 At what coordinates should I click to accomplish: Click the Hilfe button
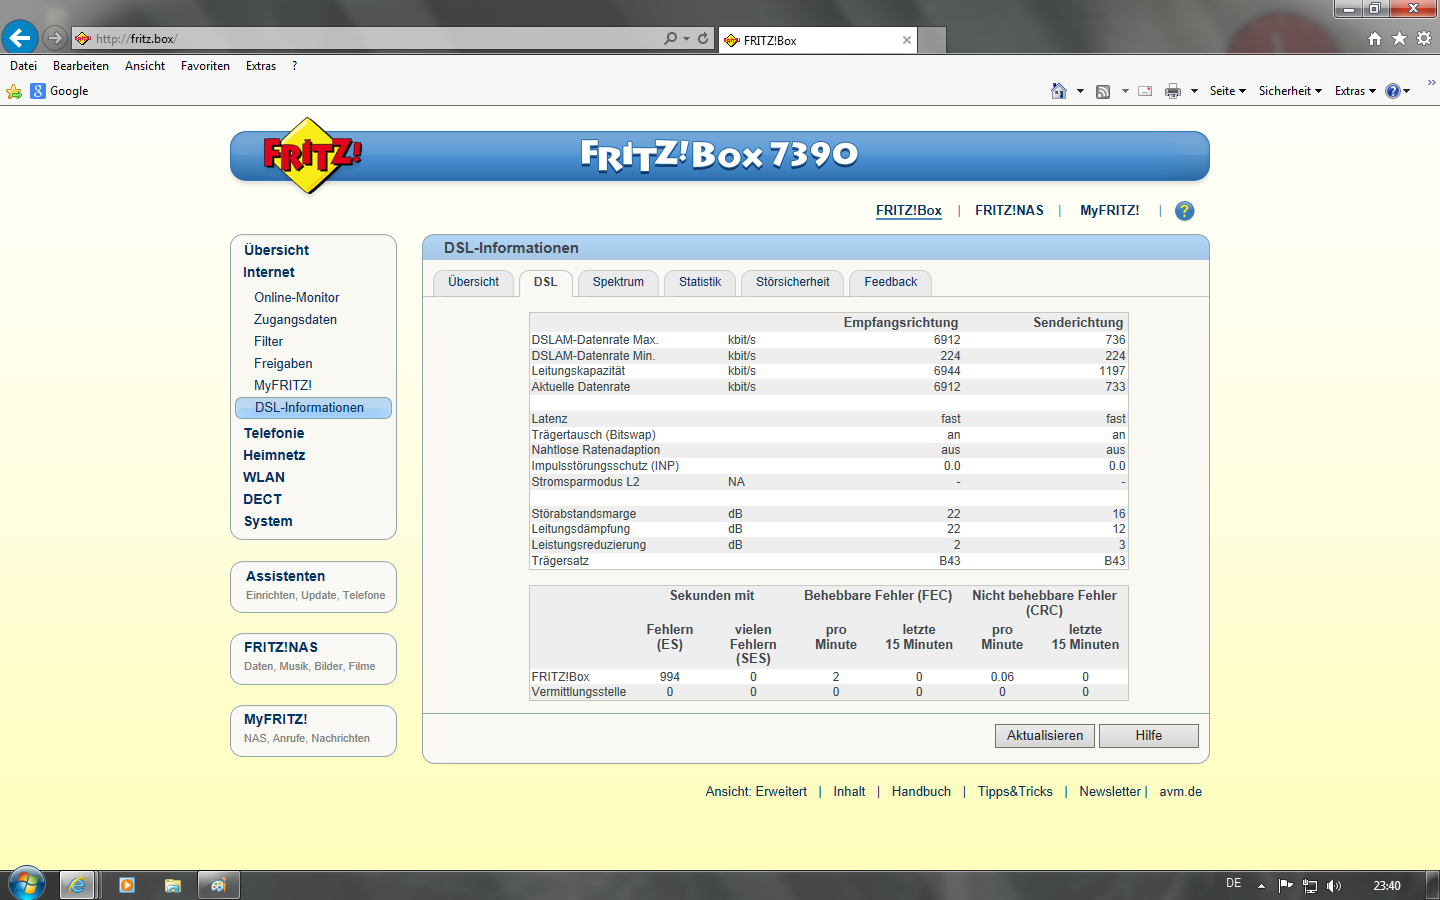[1148, 736]
